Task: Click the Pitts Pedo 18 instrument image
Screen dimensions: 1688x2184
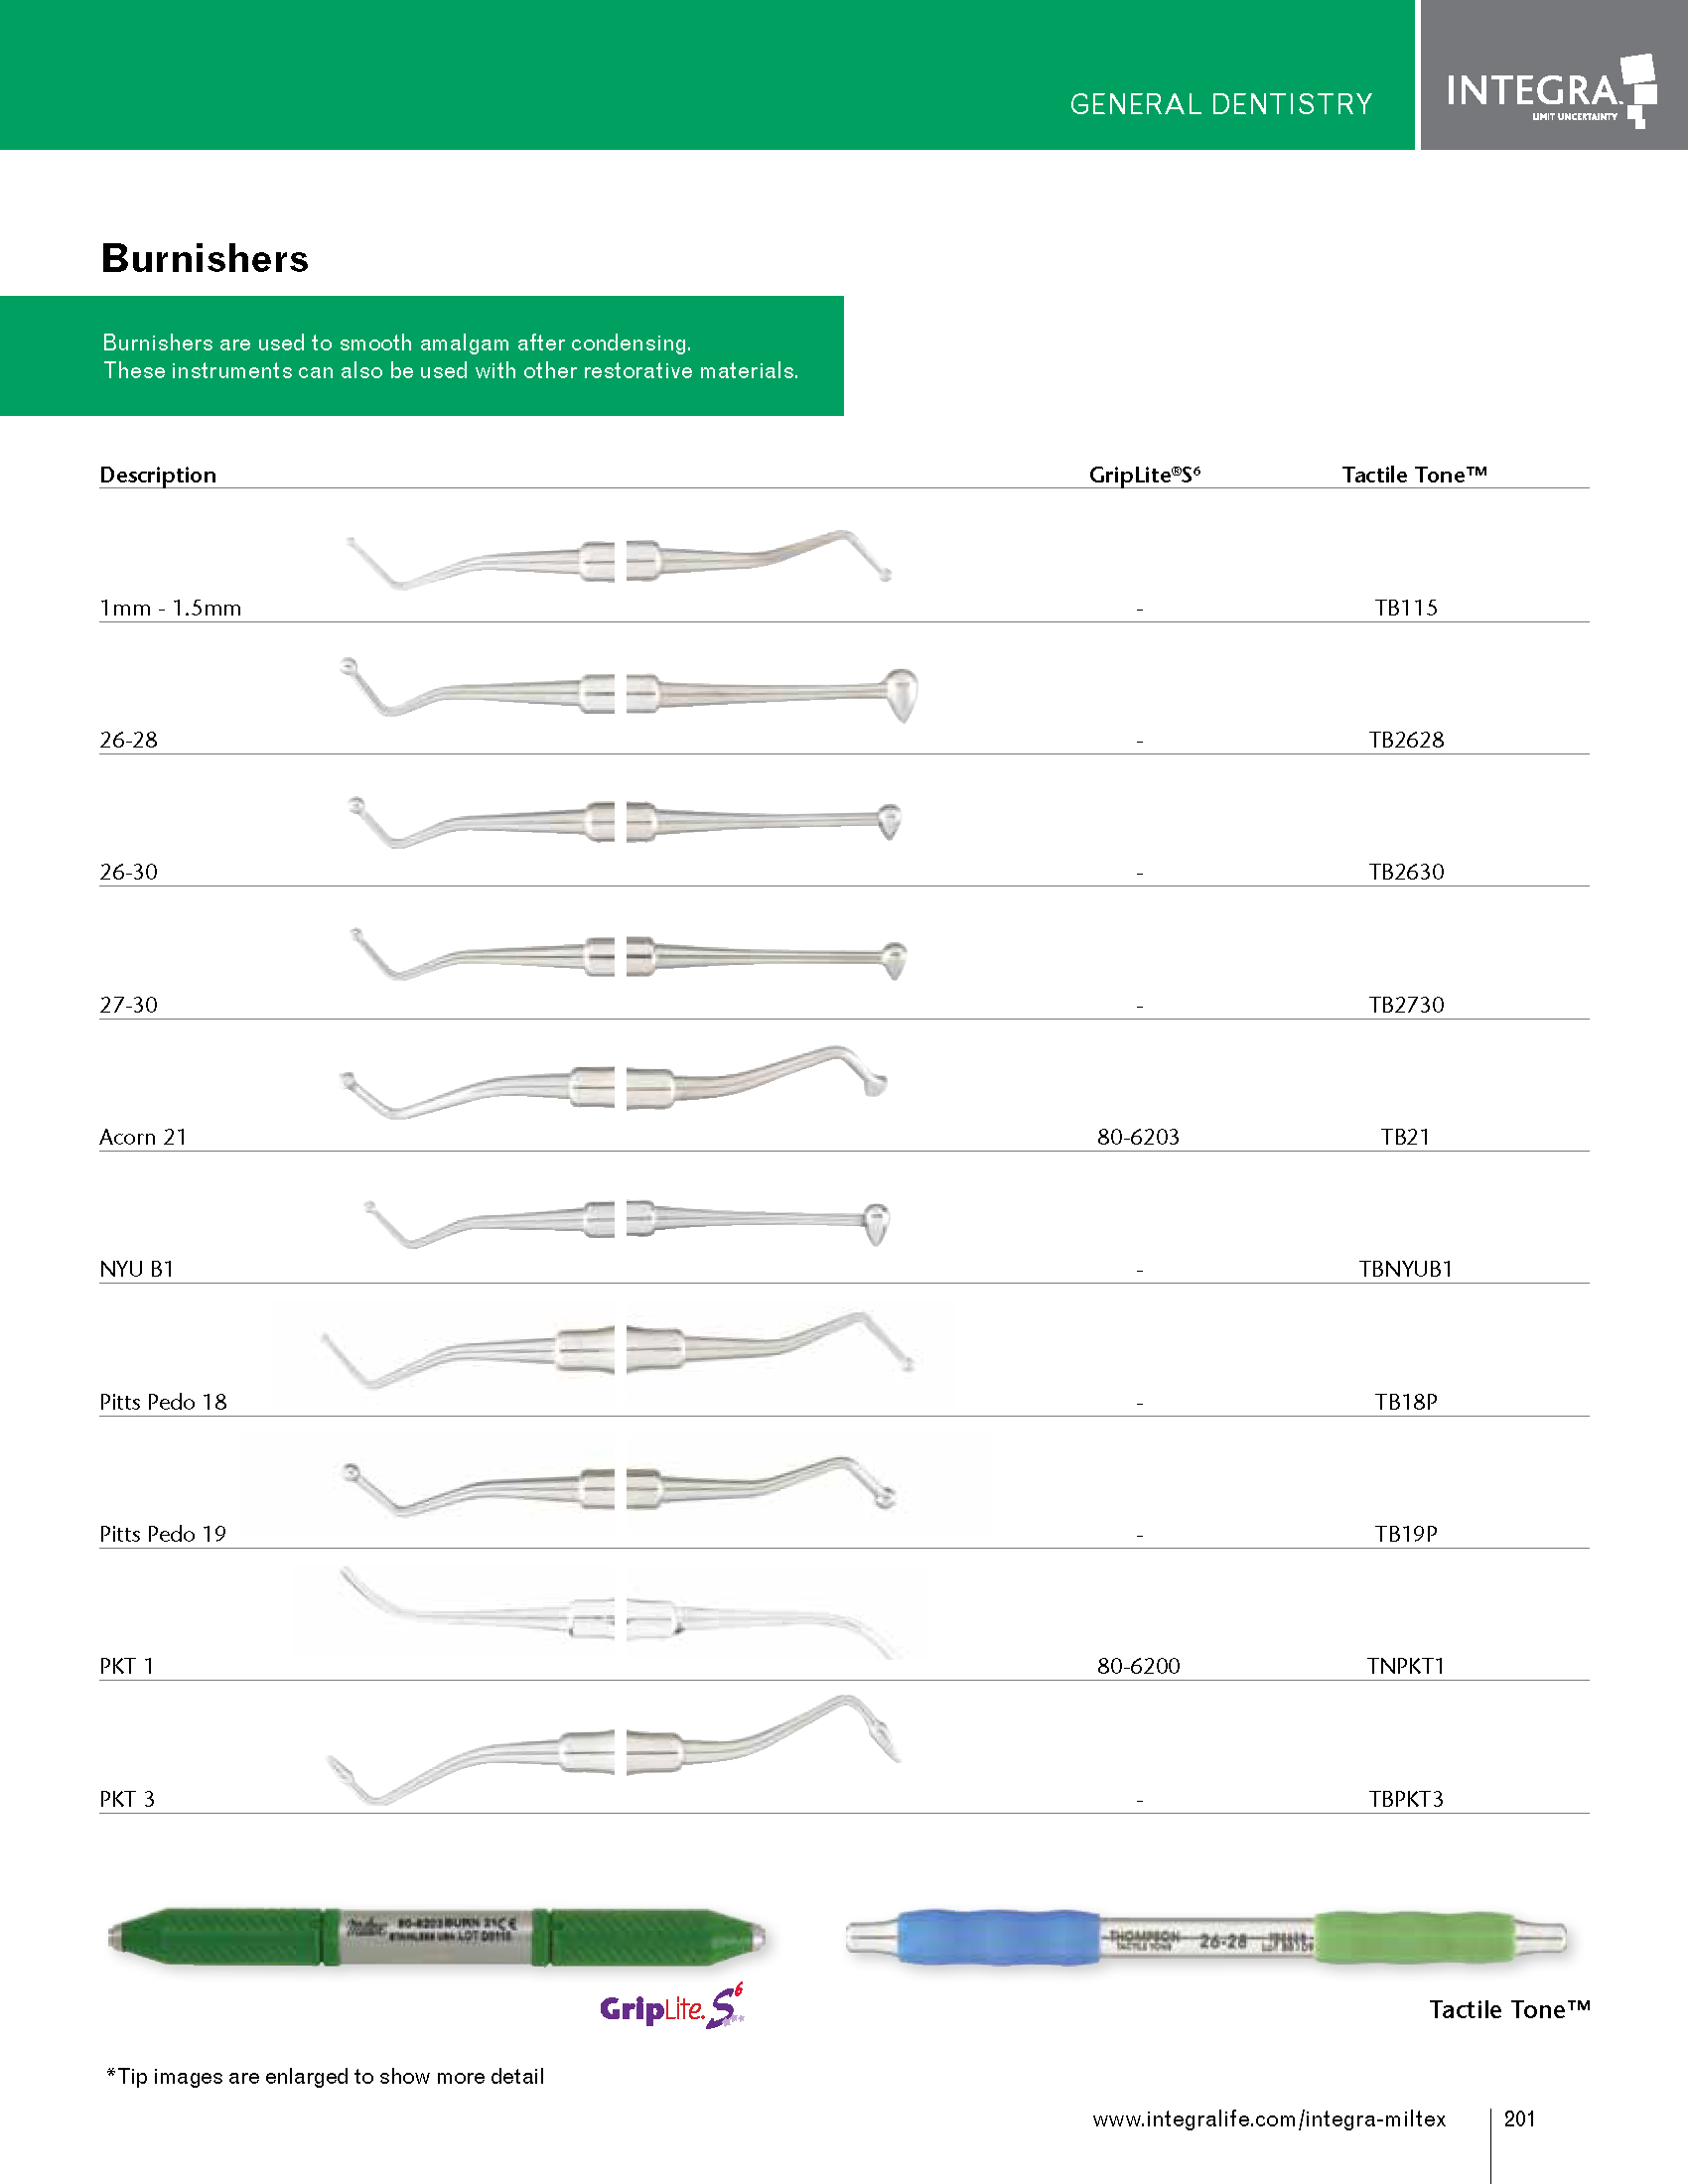Action: click(617, 1349)
